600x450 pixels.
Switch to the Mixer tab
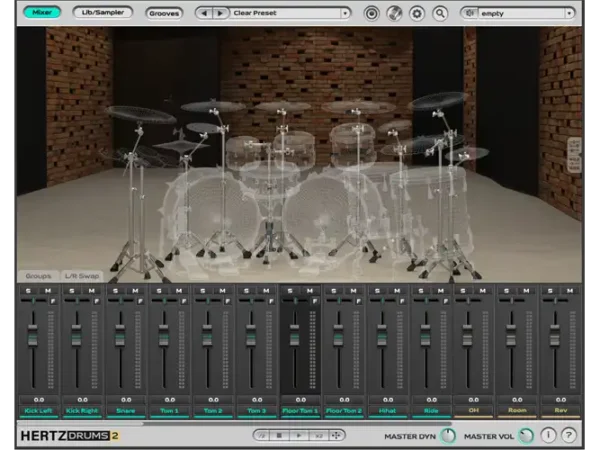pos(42,12)
